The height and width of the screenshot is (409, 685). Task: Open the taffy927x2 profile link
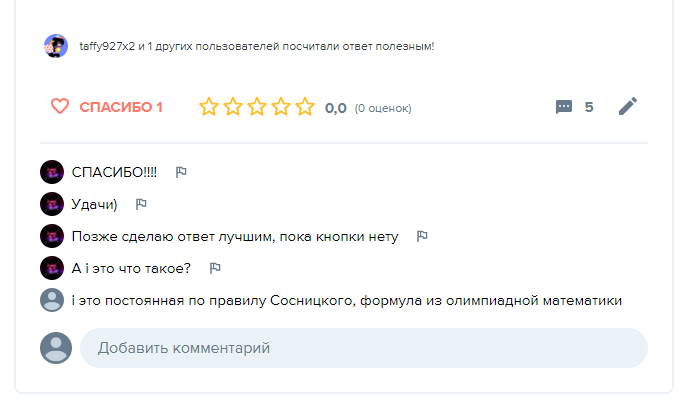coord(106,46)
